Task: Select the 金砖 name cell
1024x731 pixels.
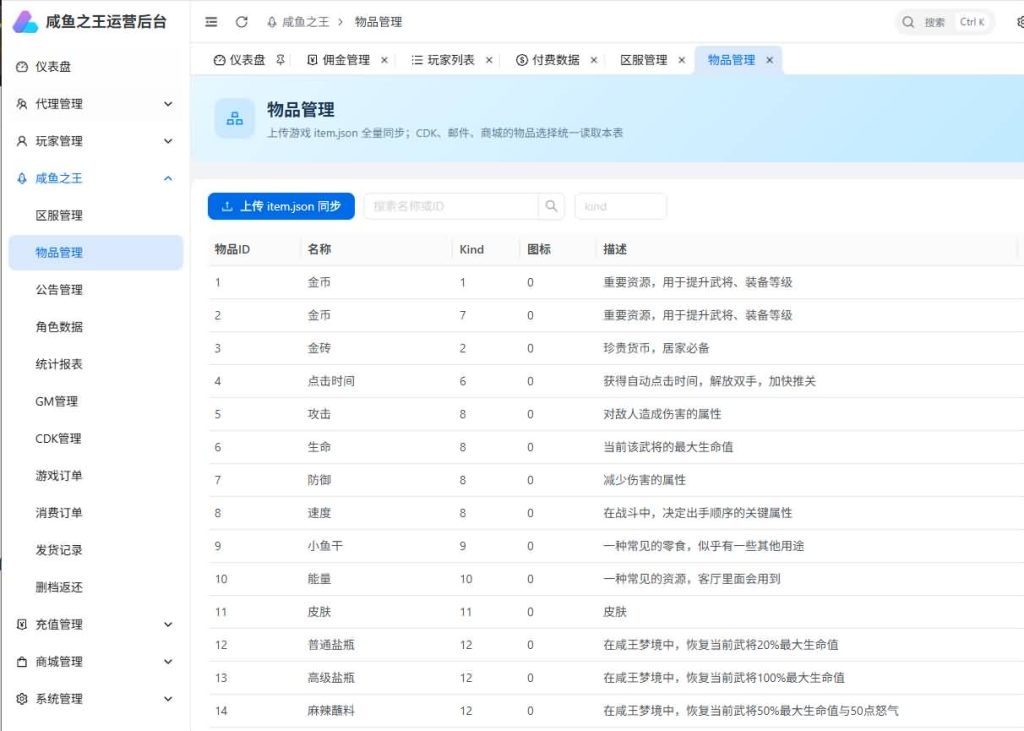Action: [x=319, y=348]
